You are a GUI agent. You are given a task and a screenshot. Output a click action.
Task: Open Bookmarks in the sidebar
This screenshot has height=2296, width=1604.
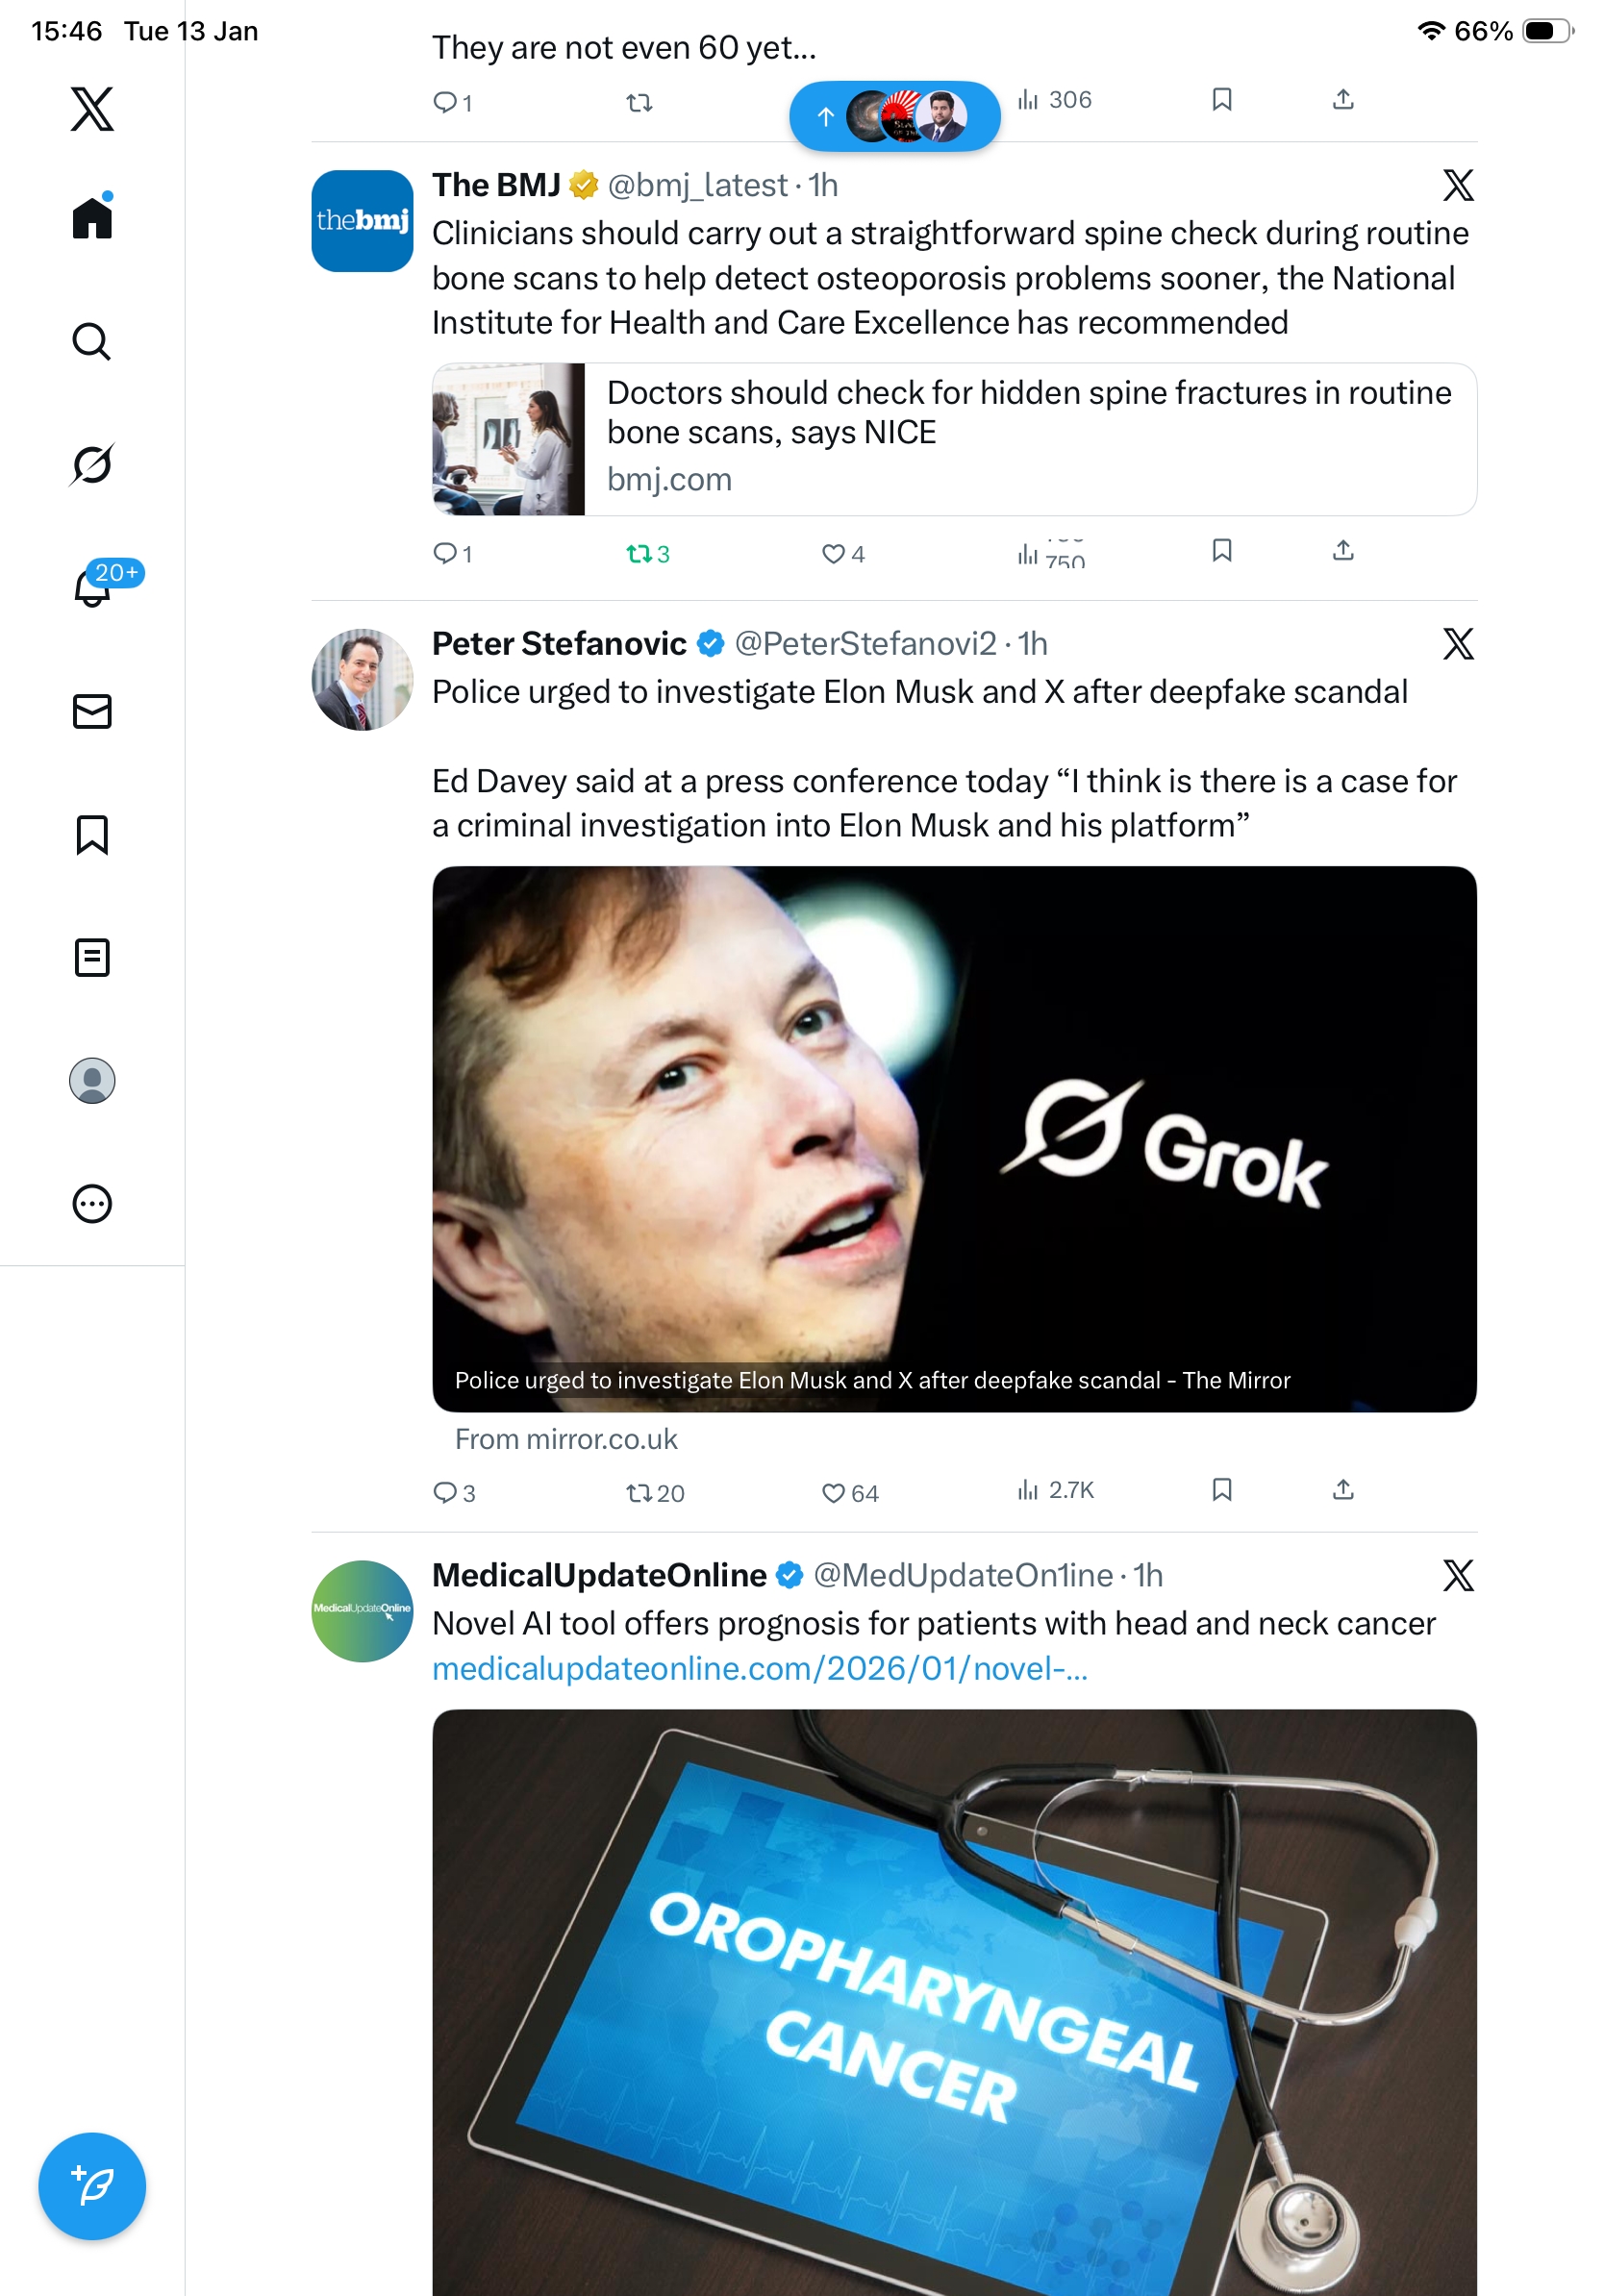(x=92, y=834)
